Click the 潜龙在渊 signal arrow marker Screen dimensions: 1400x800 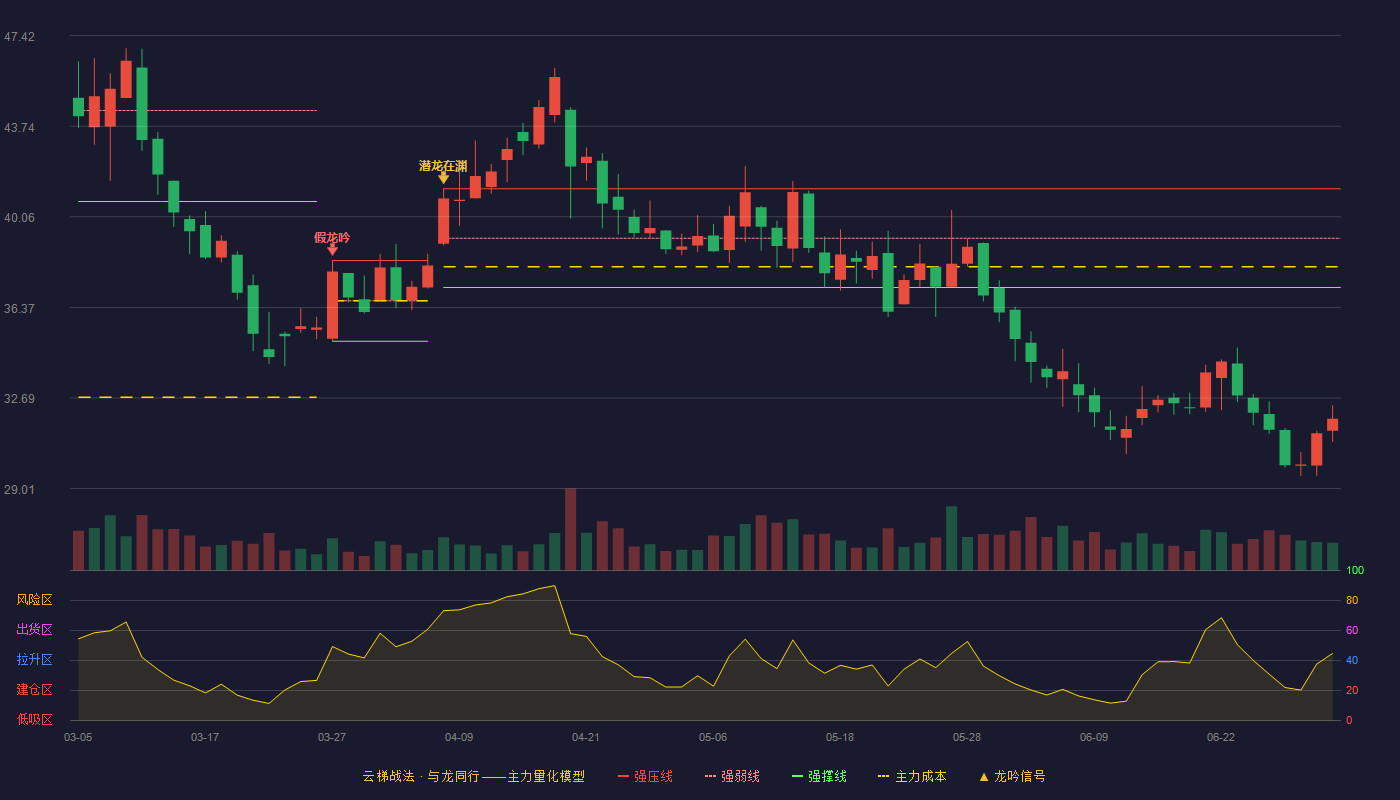[443, 178]
